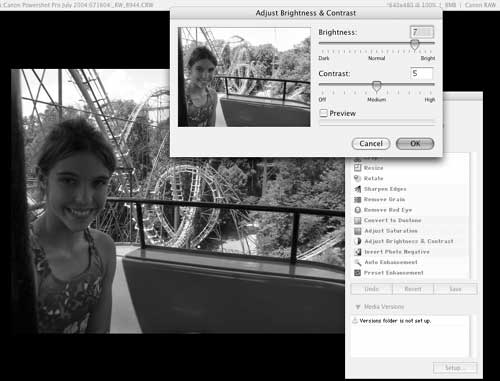The width and height of the screenshot is (500, 381).
Task: Select the Rotate text label
Action: (373, 178)
